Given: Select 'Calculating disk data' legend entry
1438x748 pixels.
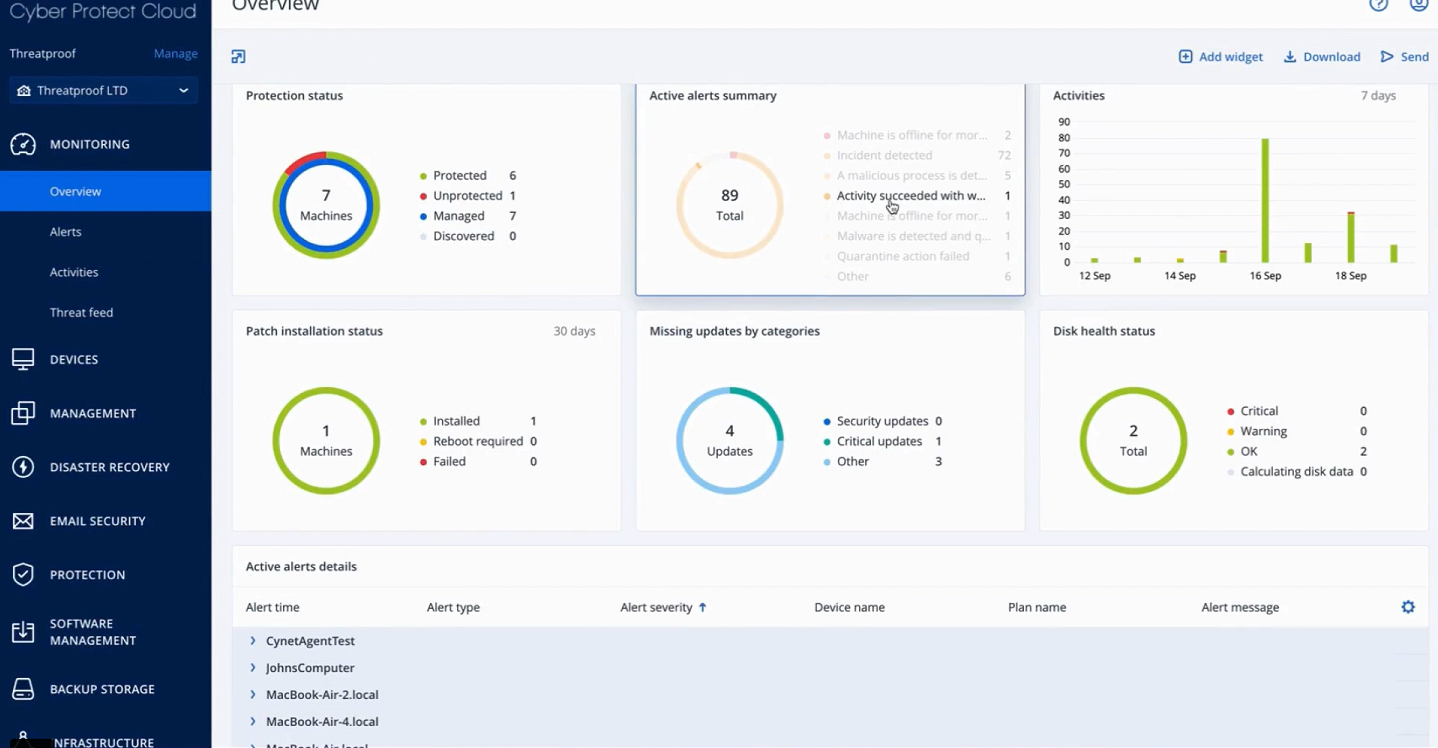Looking at the screenshot, I should [x=1297, y=472].
